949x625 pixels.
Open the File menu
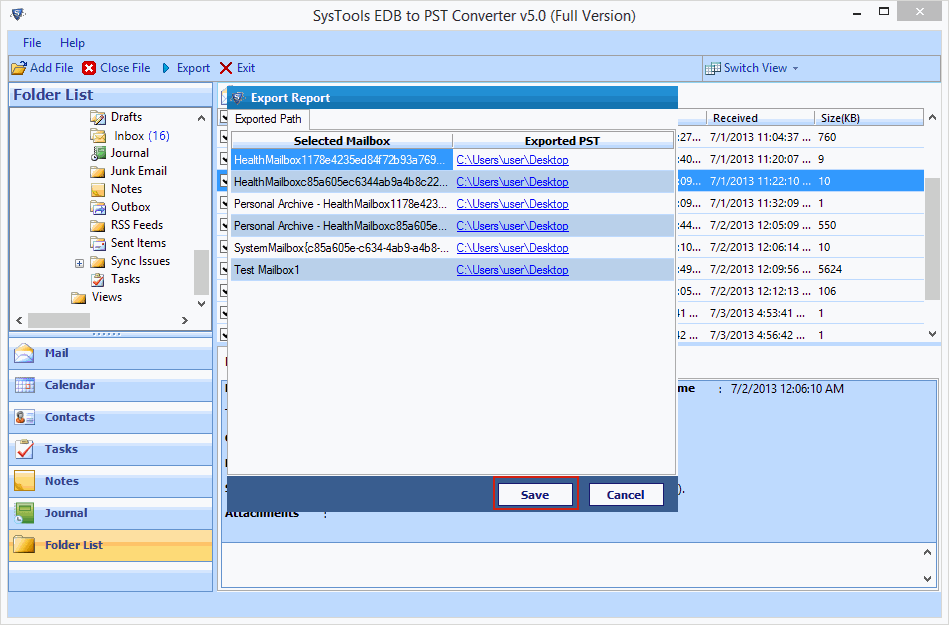32,43
